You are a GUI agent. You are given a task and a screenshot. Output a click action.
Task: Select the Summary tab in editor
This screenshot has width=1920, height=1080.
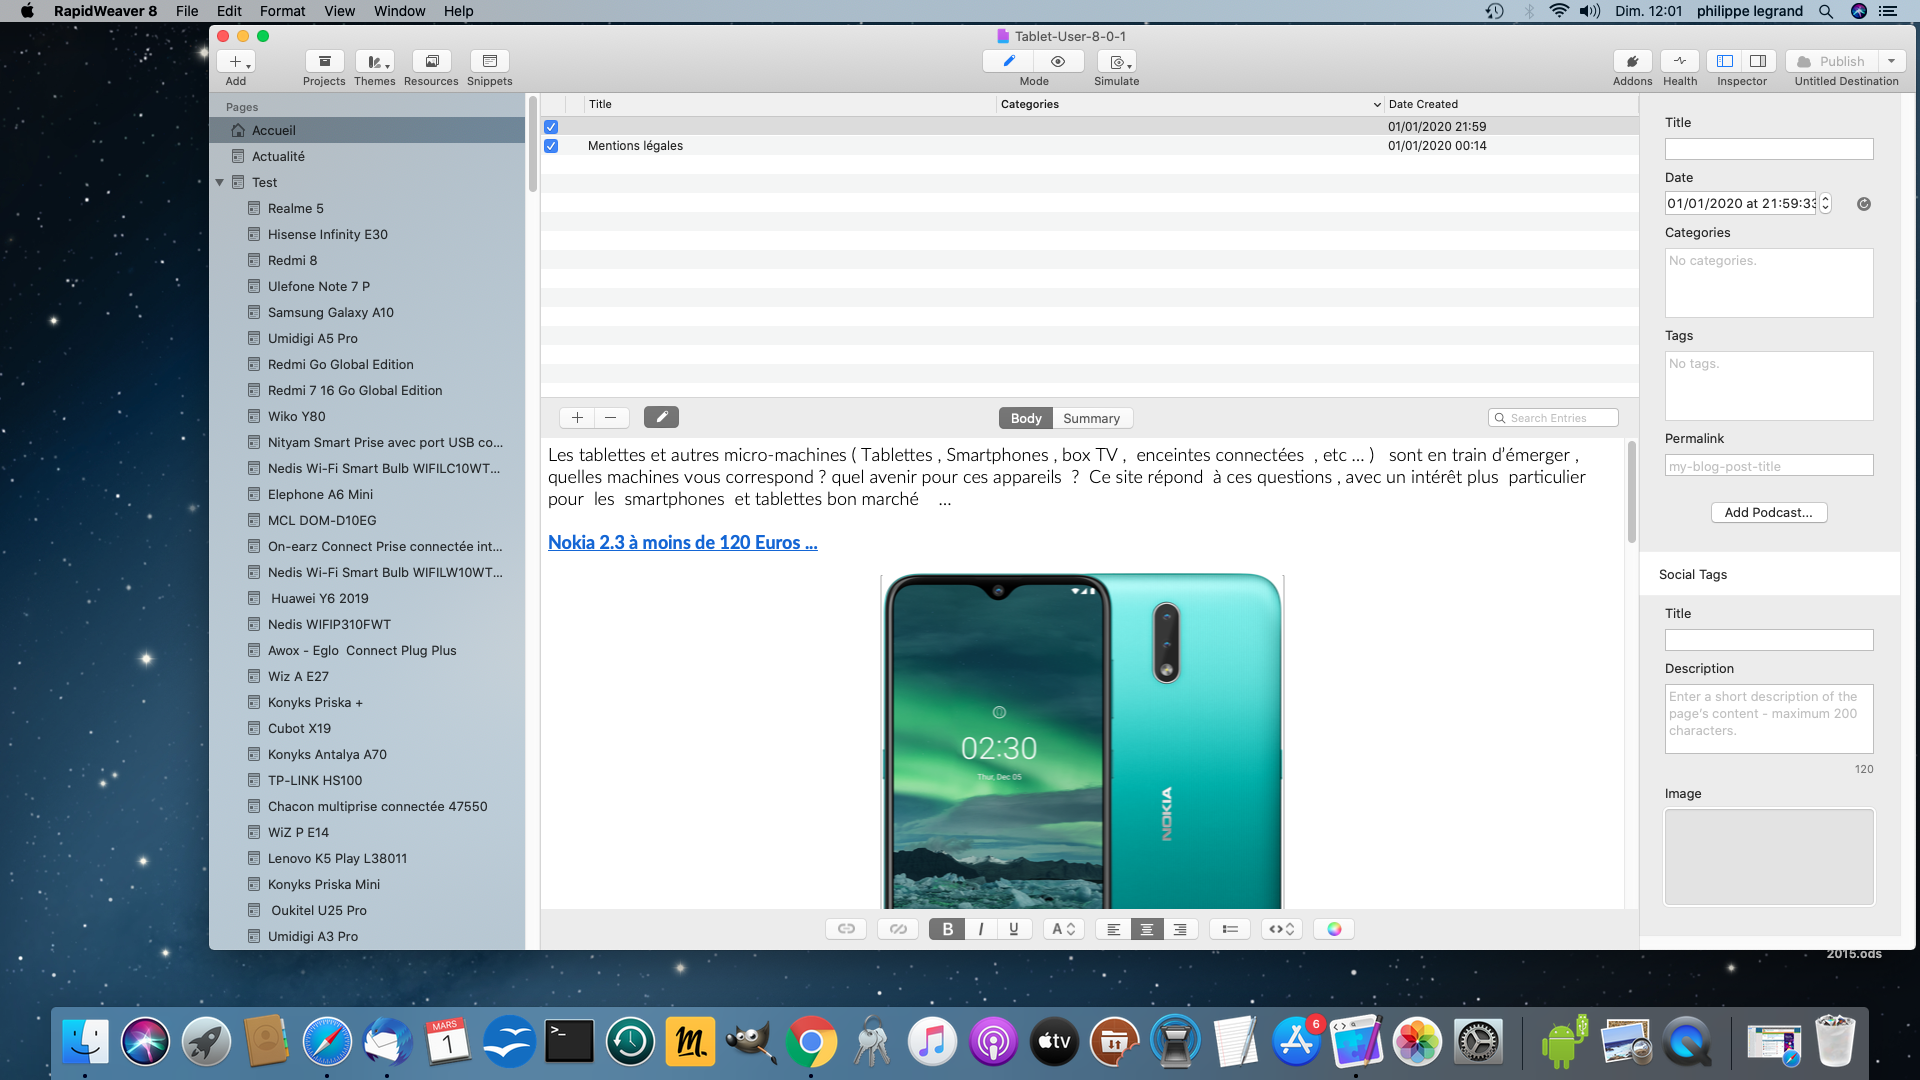click(1092, 418)
